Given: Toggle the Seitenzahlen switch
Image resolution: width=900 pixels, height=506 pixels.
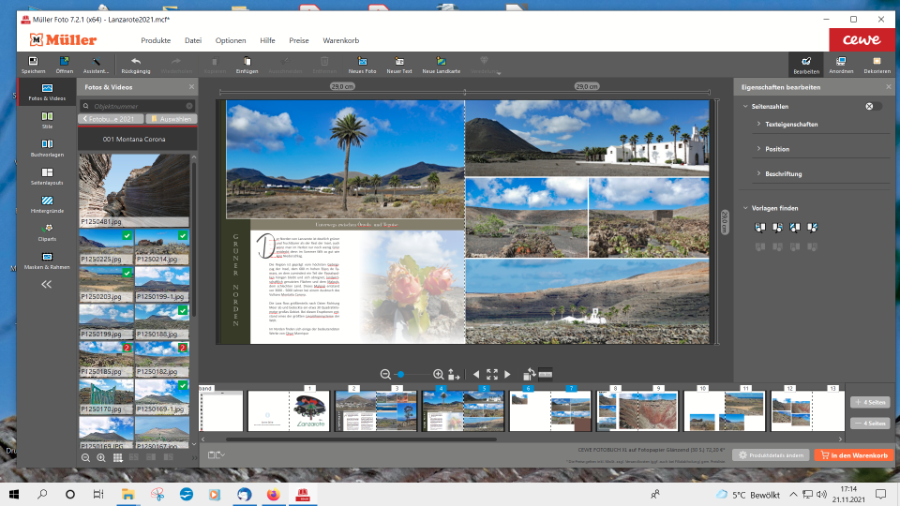Looking at the screenshot, I should [x=873, y=106].
